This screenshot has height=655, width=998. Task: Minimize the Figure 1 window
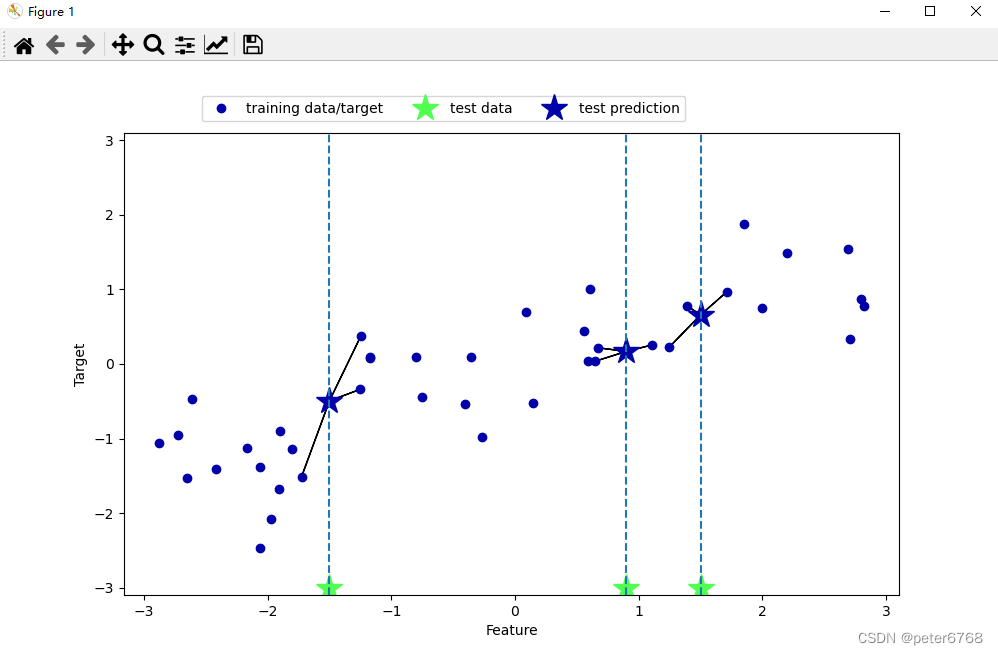click(885, 11)
